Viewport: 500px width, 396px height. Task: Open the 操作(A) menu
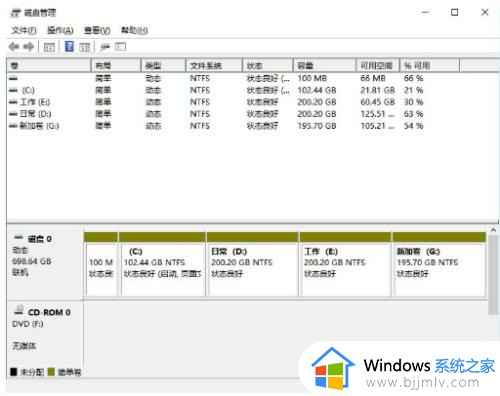click(60, 30)
